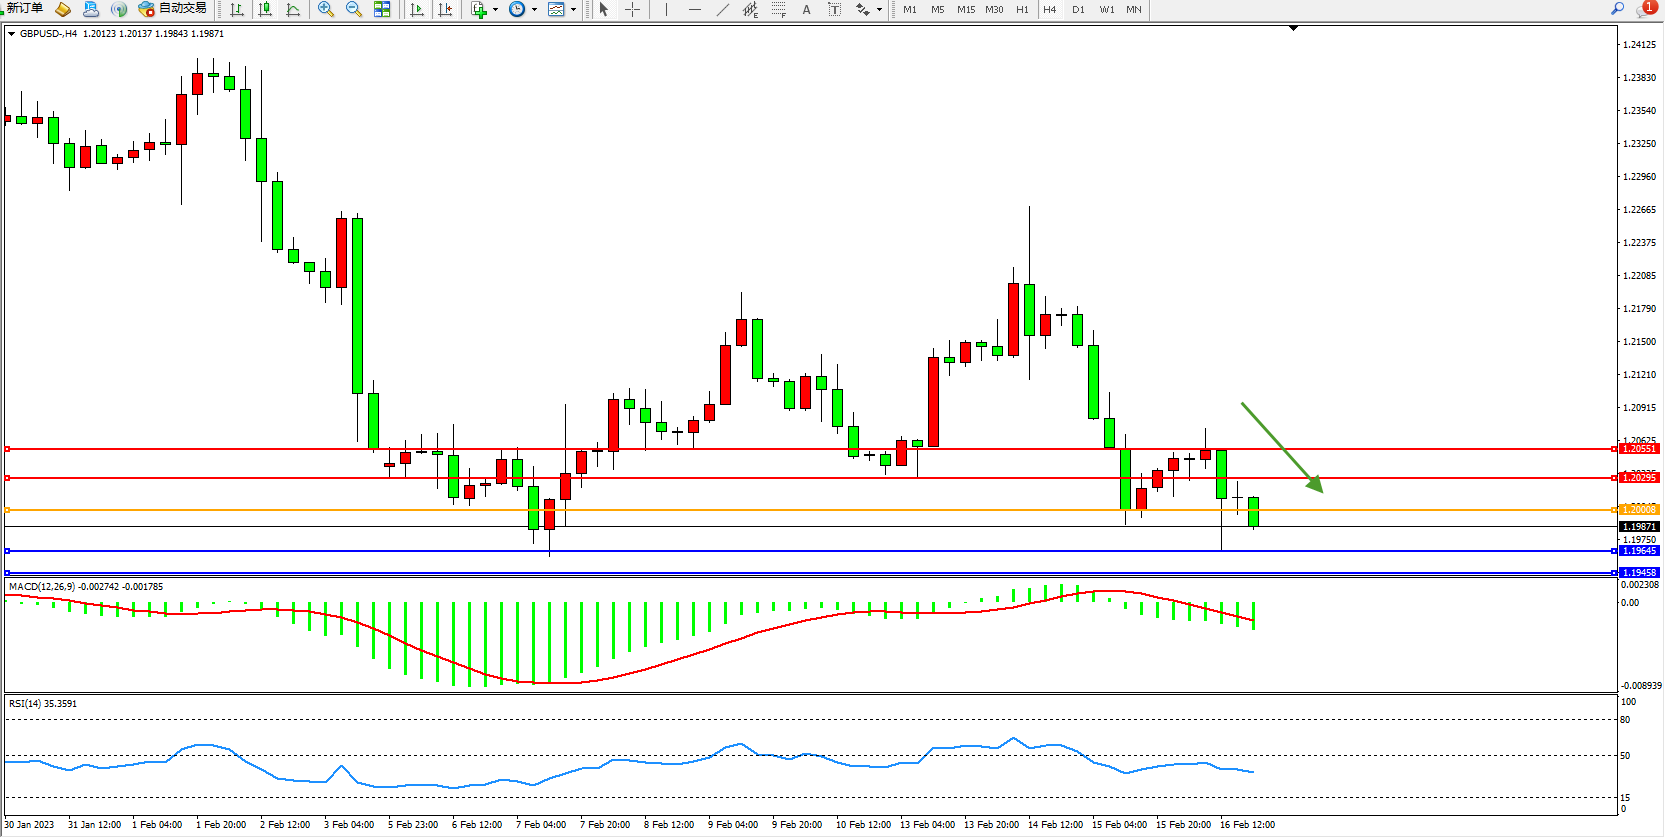Viewport: 1665px width, 838px height.
Task: Select the crosshair cursor tool
Action: [632, 9]
